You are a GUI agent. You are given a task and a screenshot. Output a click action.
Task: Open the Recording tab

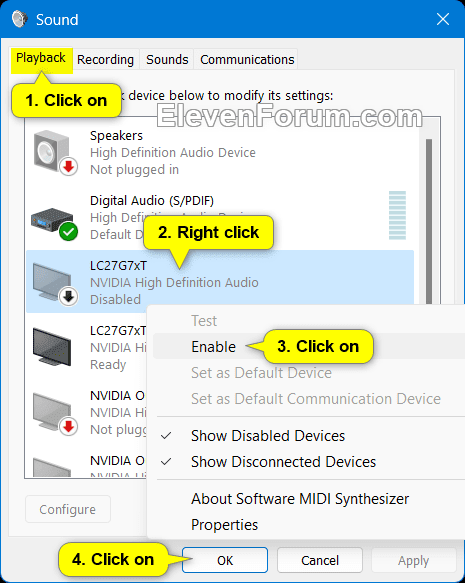pos(106,59)
